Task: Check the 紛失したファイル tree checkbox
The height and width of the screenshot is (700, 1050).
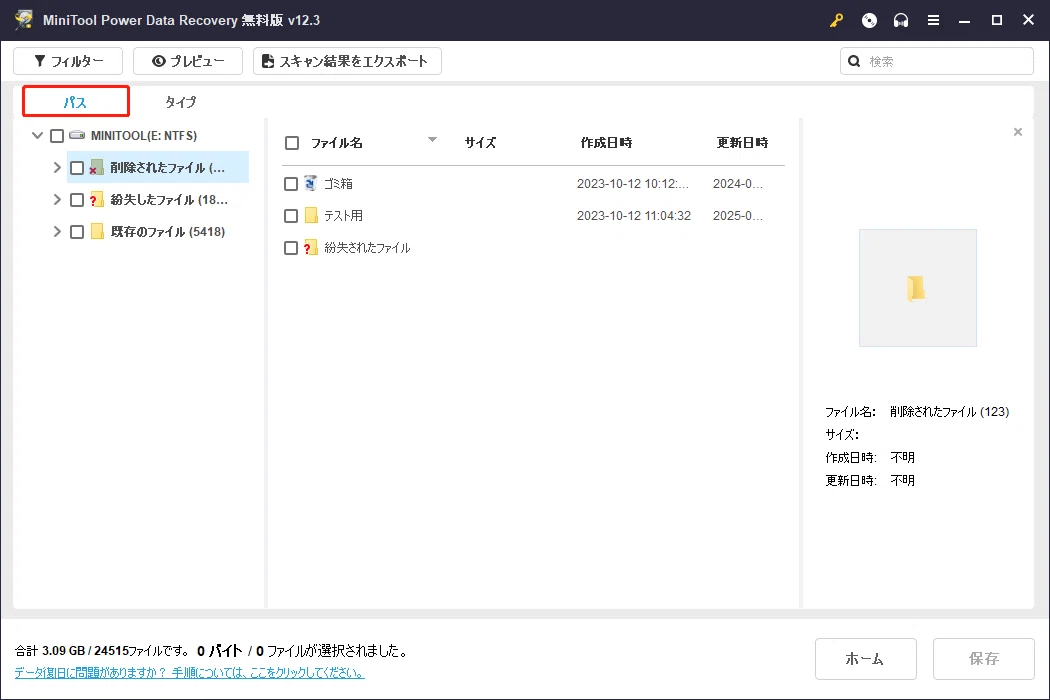Action: click(77, 200)
